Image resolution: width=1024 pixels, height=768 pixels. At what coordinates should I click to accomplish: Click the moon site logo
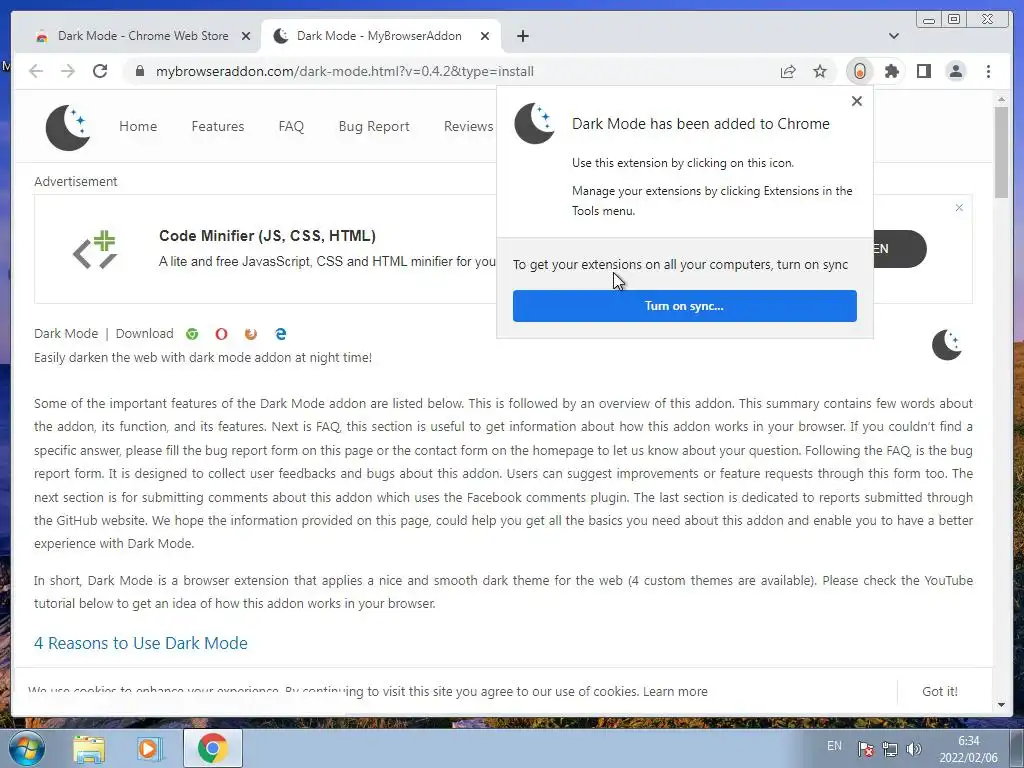coord(68,127)
